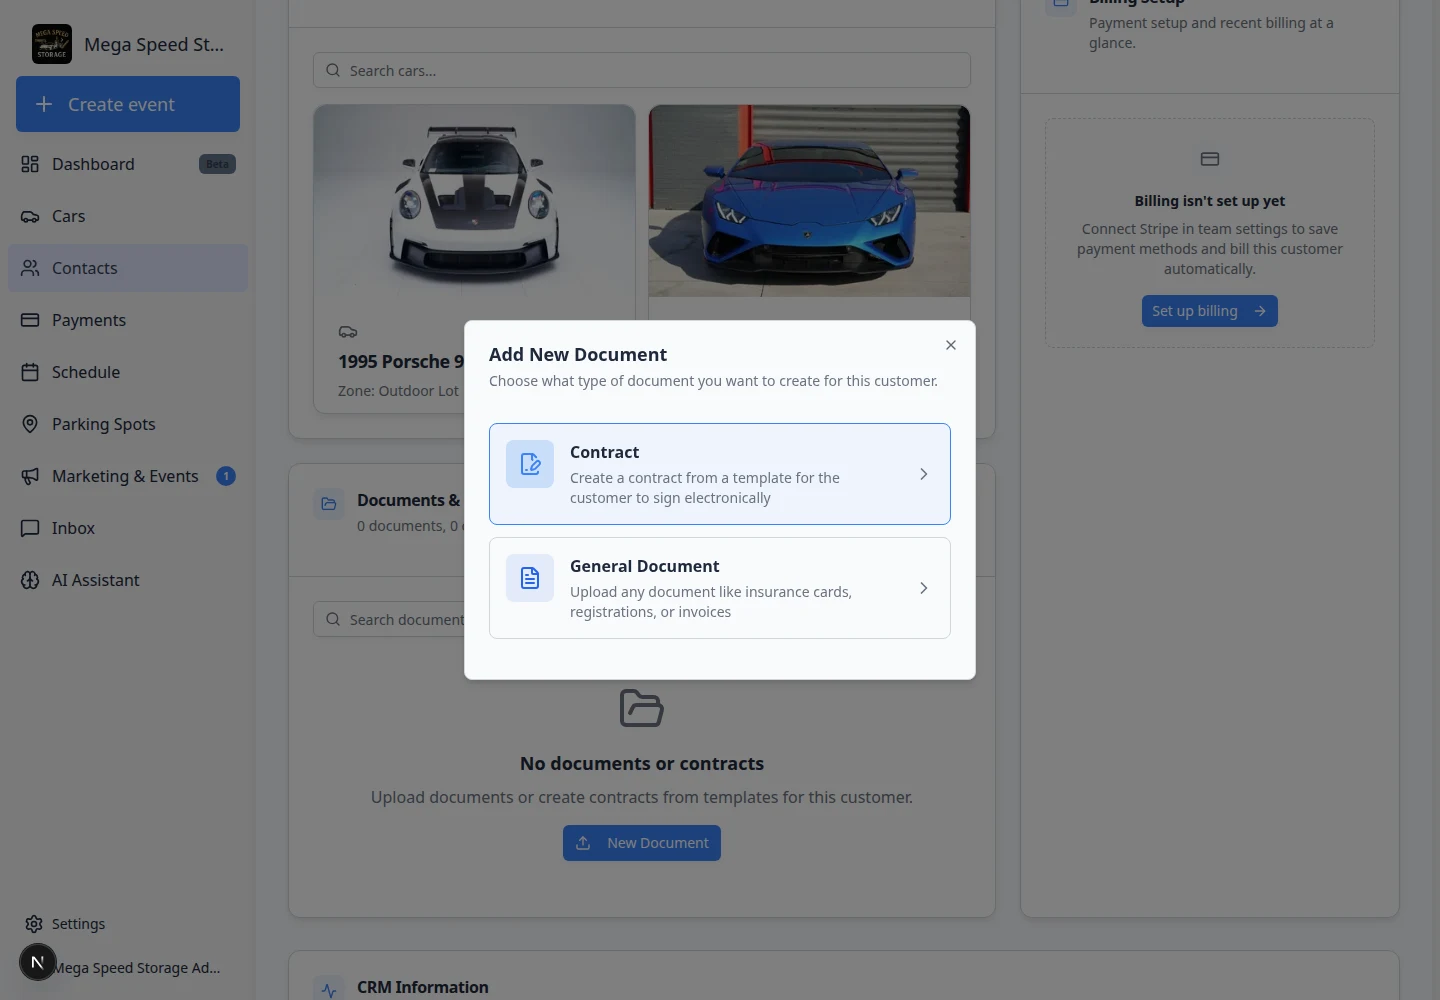1440x1000 pixels.
Task: Click the CRM Information activity icon
Action: 329,989
